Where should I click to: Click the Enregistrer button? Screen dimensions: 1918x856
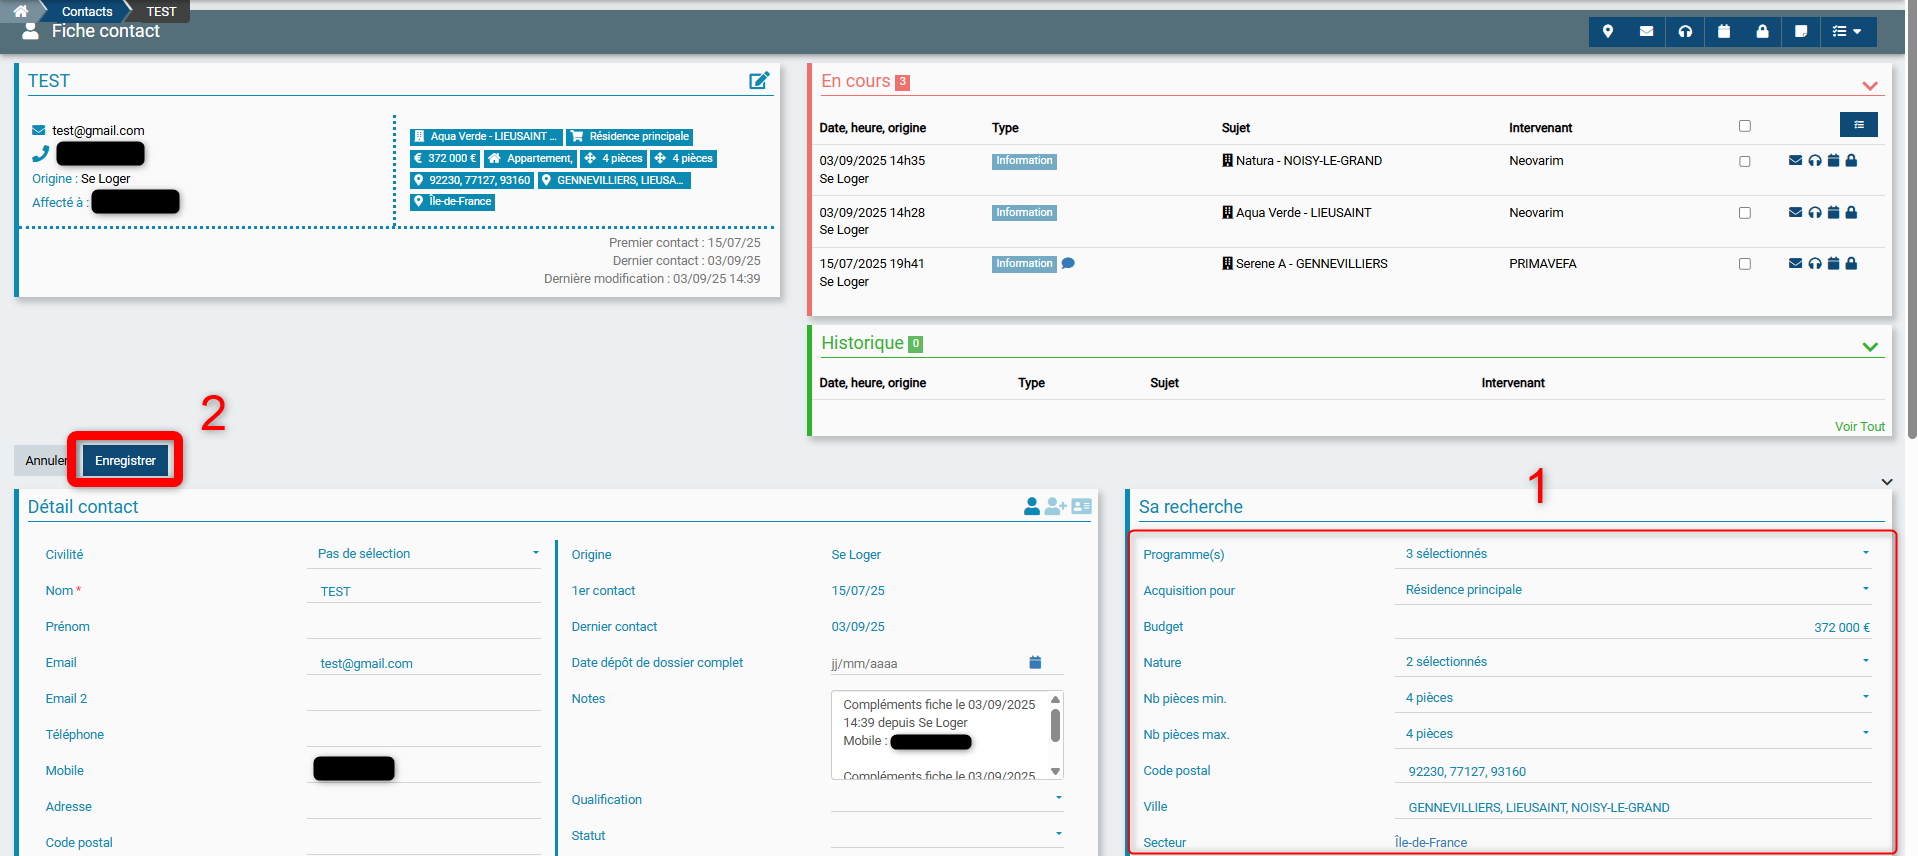tap(125, 461)
